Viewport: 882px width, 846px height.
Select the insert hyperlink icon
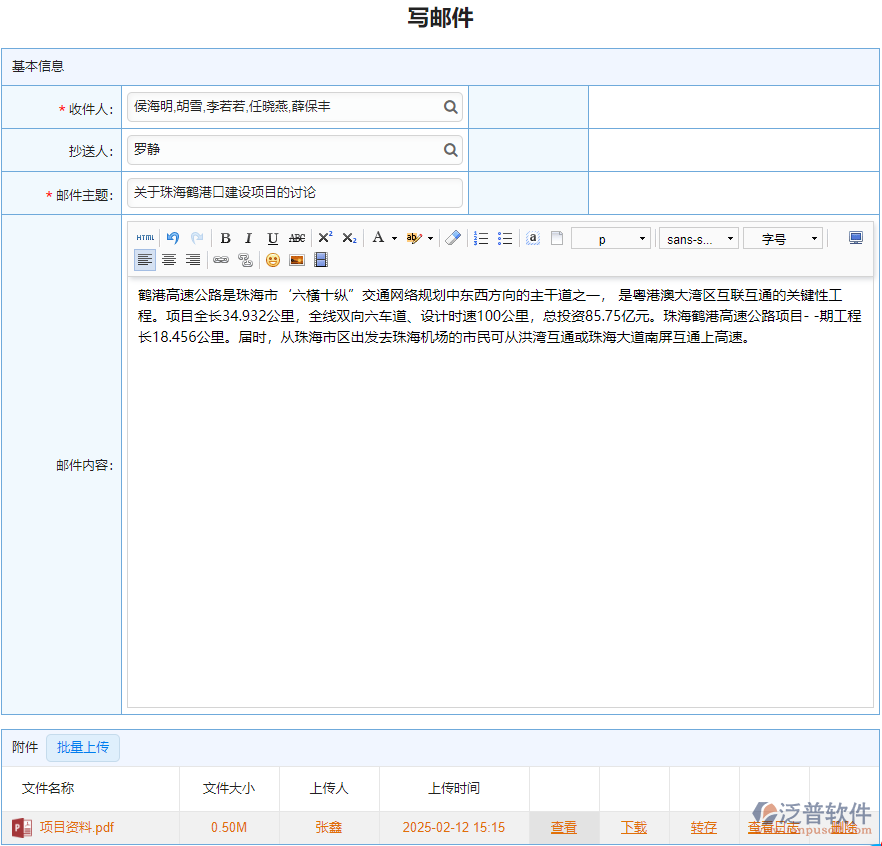click(x=222, y=260)
